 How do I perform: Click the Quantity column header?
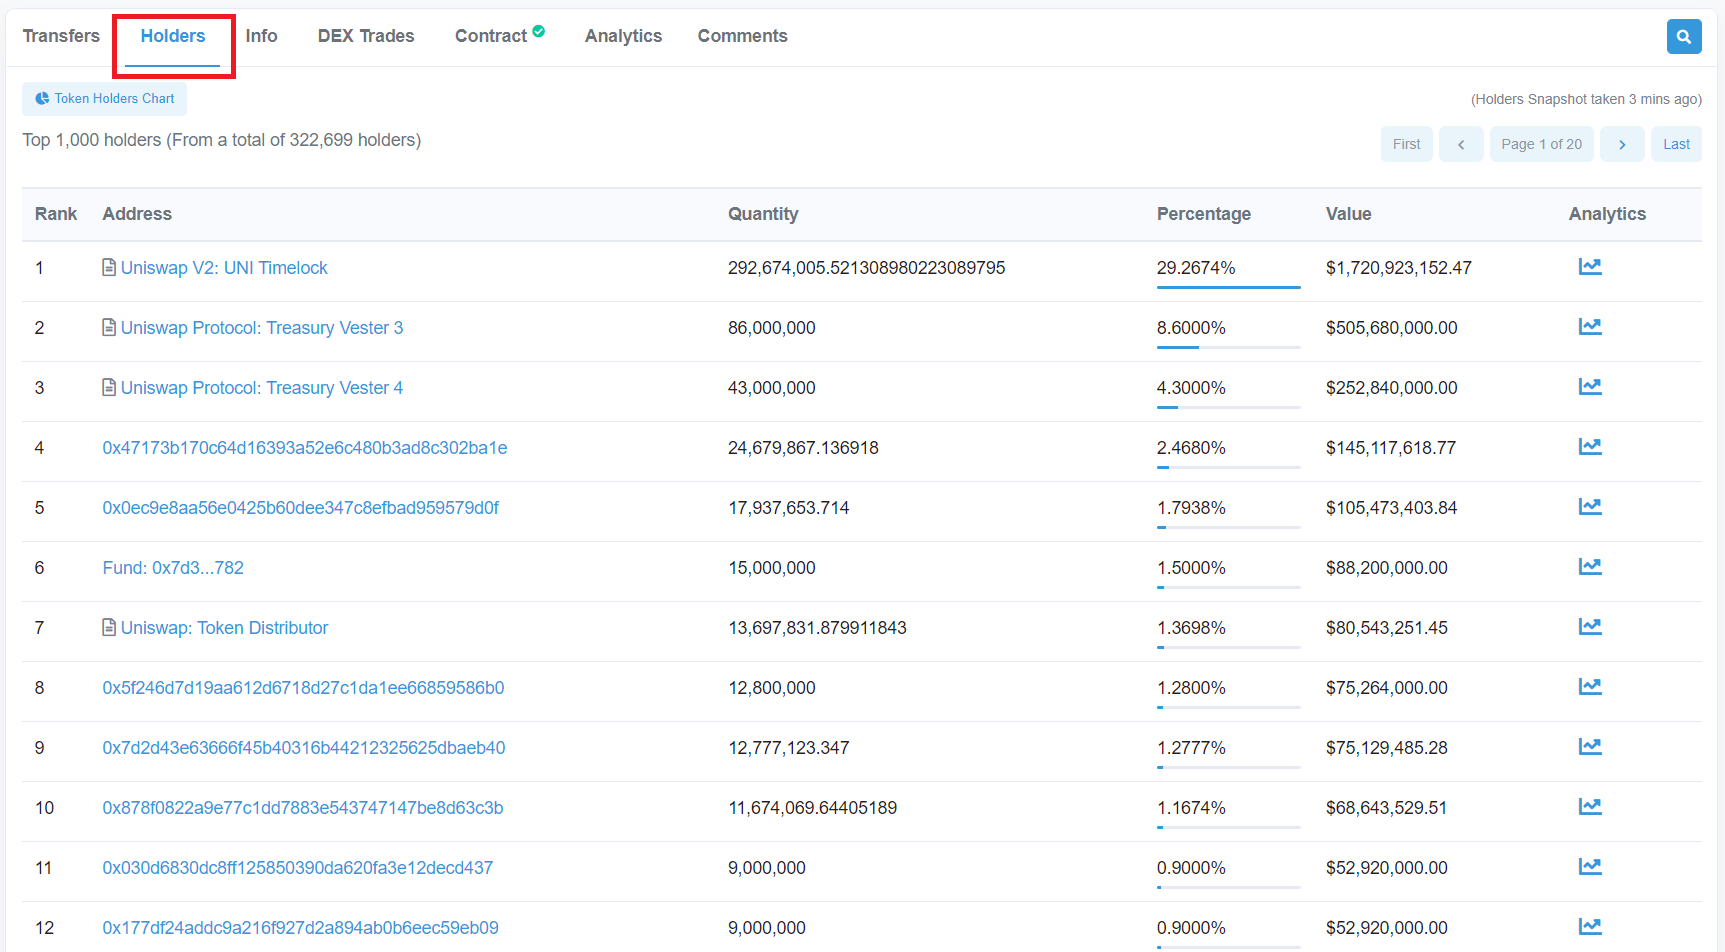pyautogui.click(x=763, y=214)
